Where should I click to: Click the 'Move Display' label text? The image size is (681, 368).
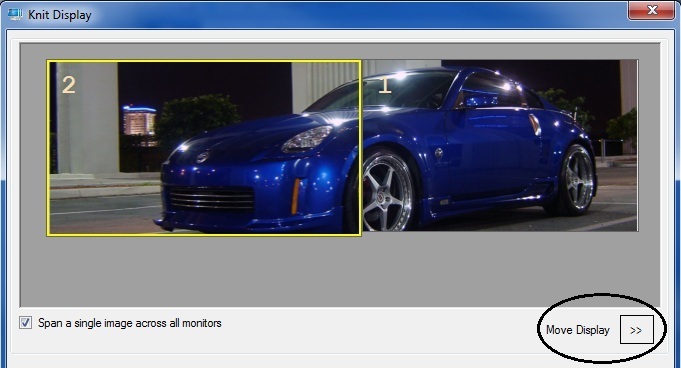tap(578, 330)
